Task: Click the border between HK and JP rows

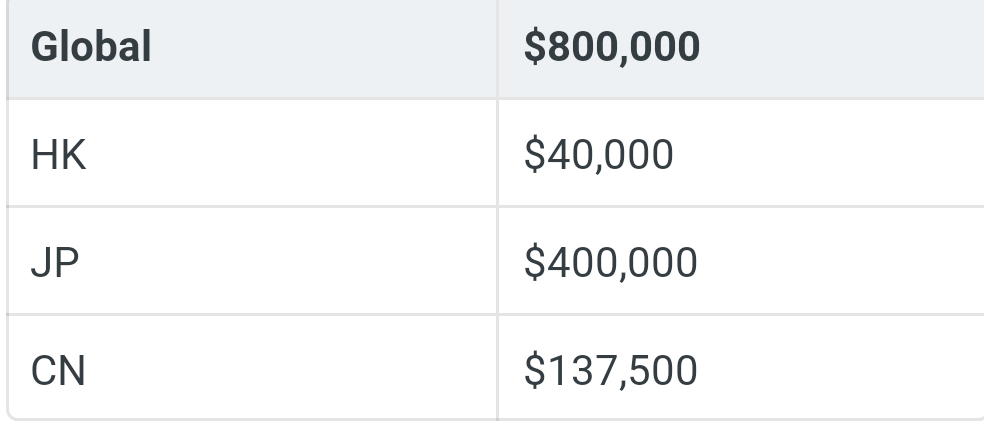Action: click(x=495, y=206)
